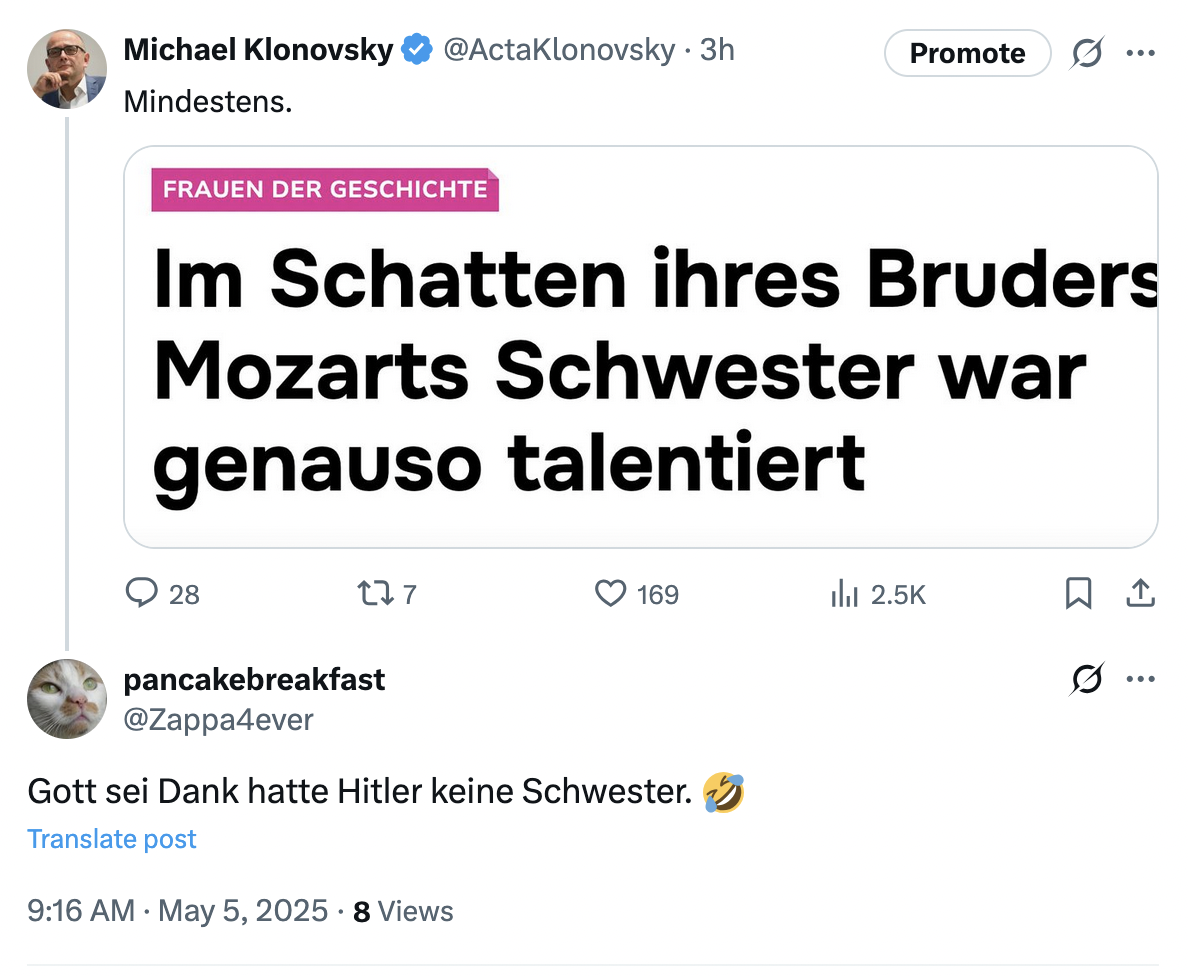1188x976 pixels.
Task: Click Translate post link
Action: (112, 839)
